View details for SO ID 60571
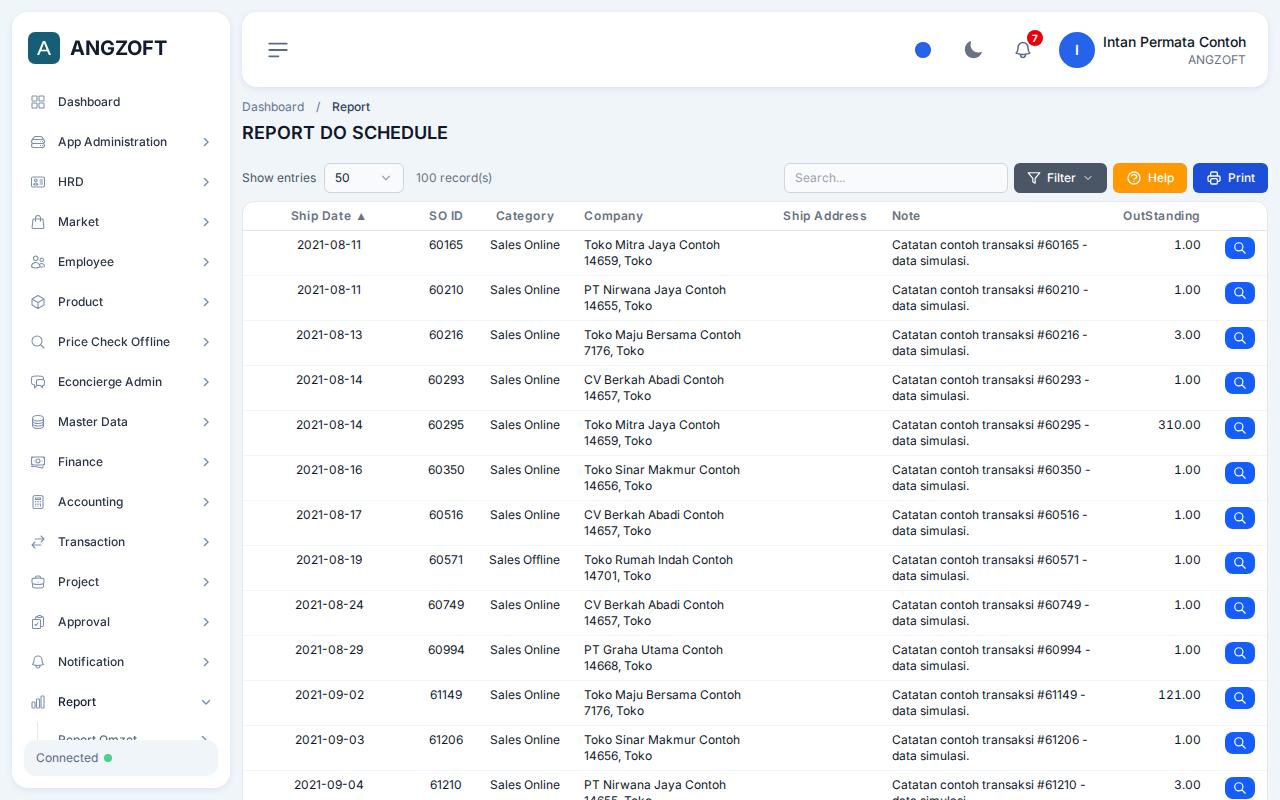Screen dimensions: 1280x800 tap(1240, 563)
